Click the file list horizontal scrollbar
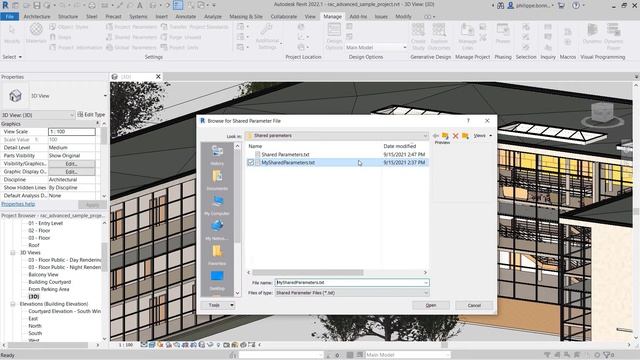 click(308, 272)
